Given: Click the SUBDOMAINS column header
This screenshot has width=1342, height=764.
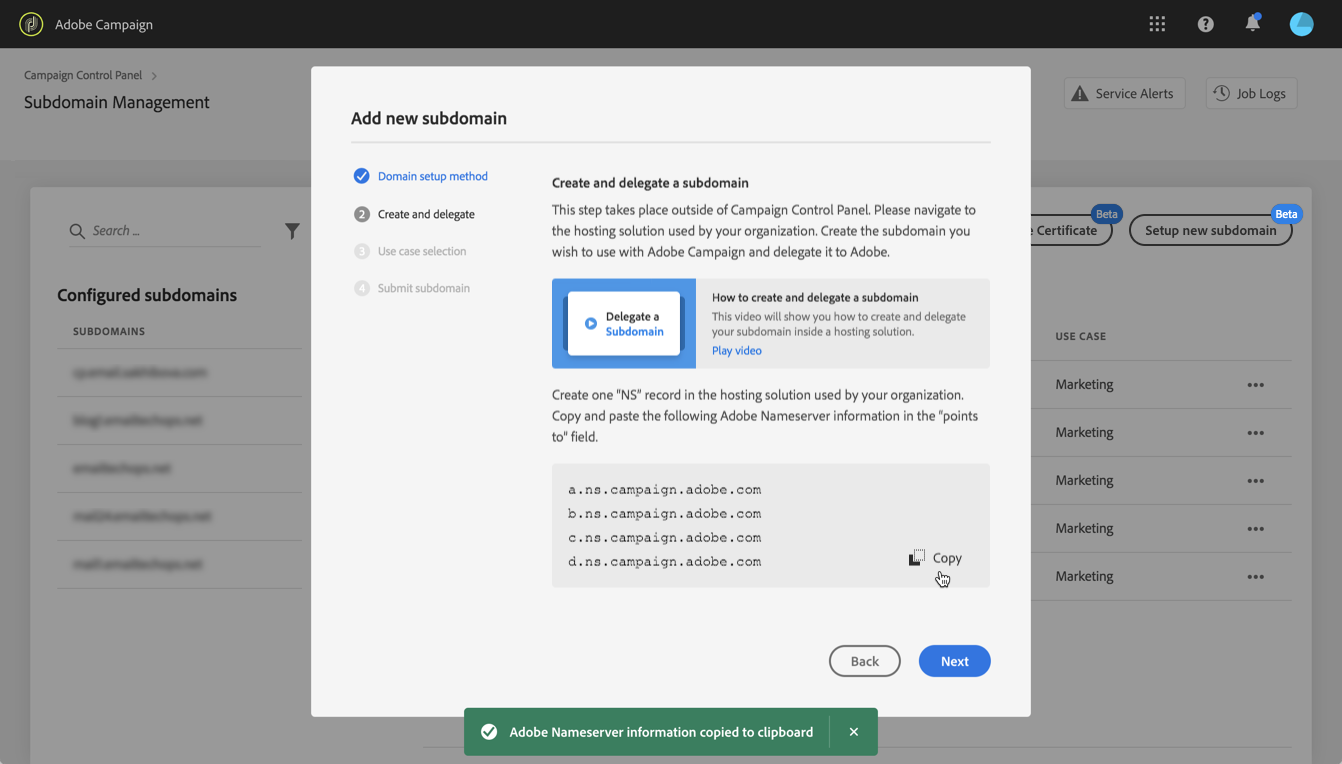Looking at the screenshot, I should coord(109,331).
